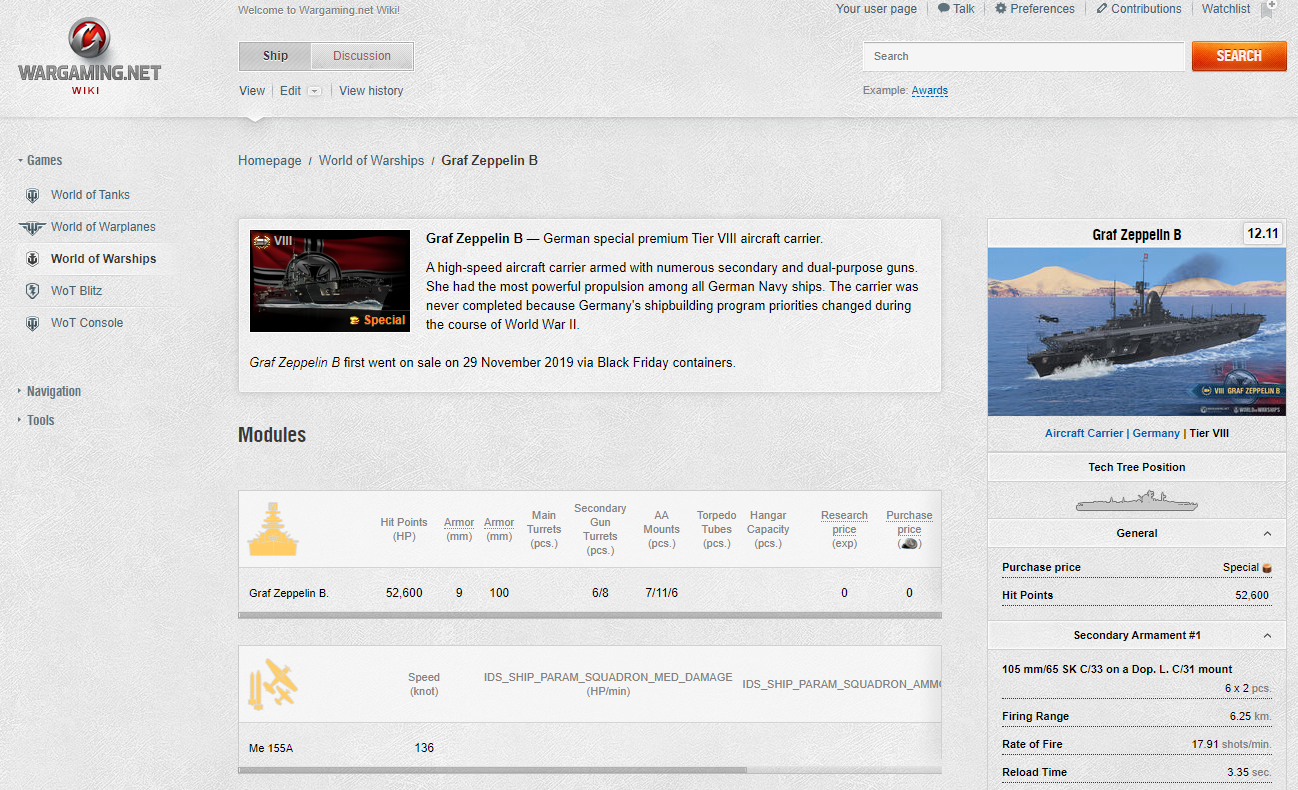Click the 12.11 version badge

[x=1263, y=234]
